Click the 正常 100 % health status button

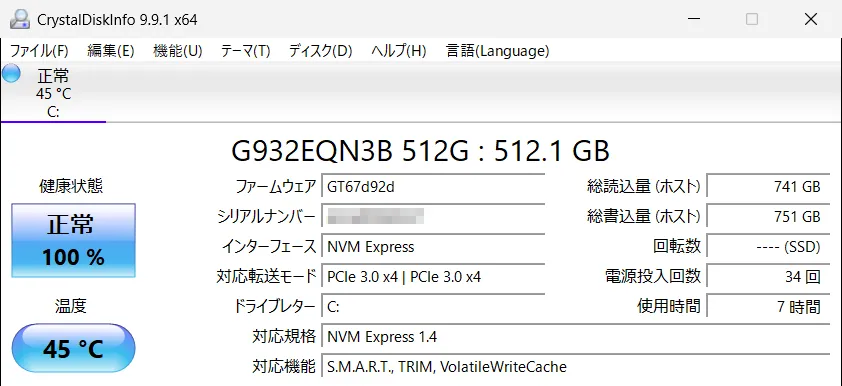pyautogui.click(x=74, y=241)
